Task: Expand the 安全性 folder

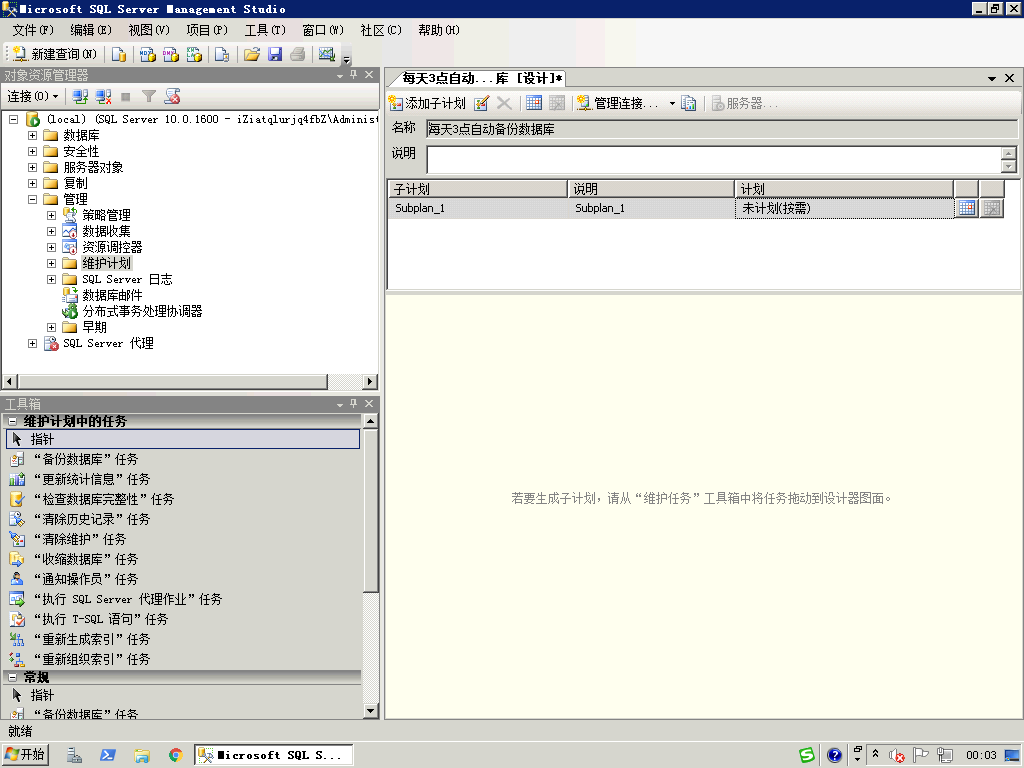Action: pos(32,152)
